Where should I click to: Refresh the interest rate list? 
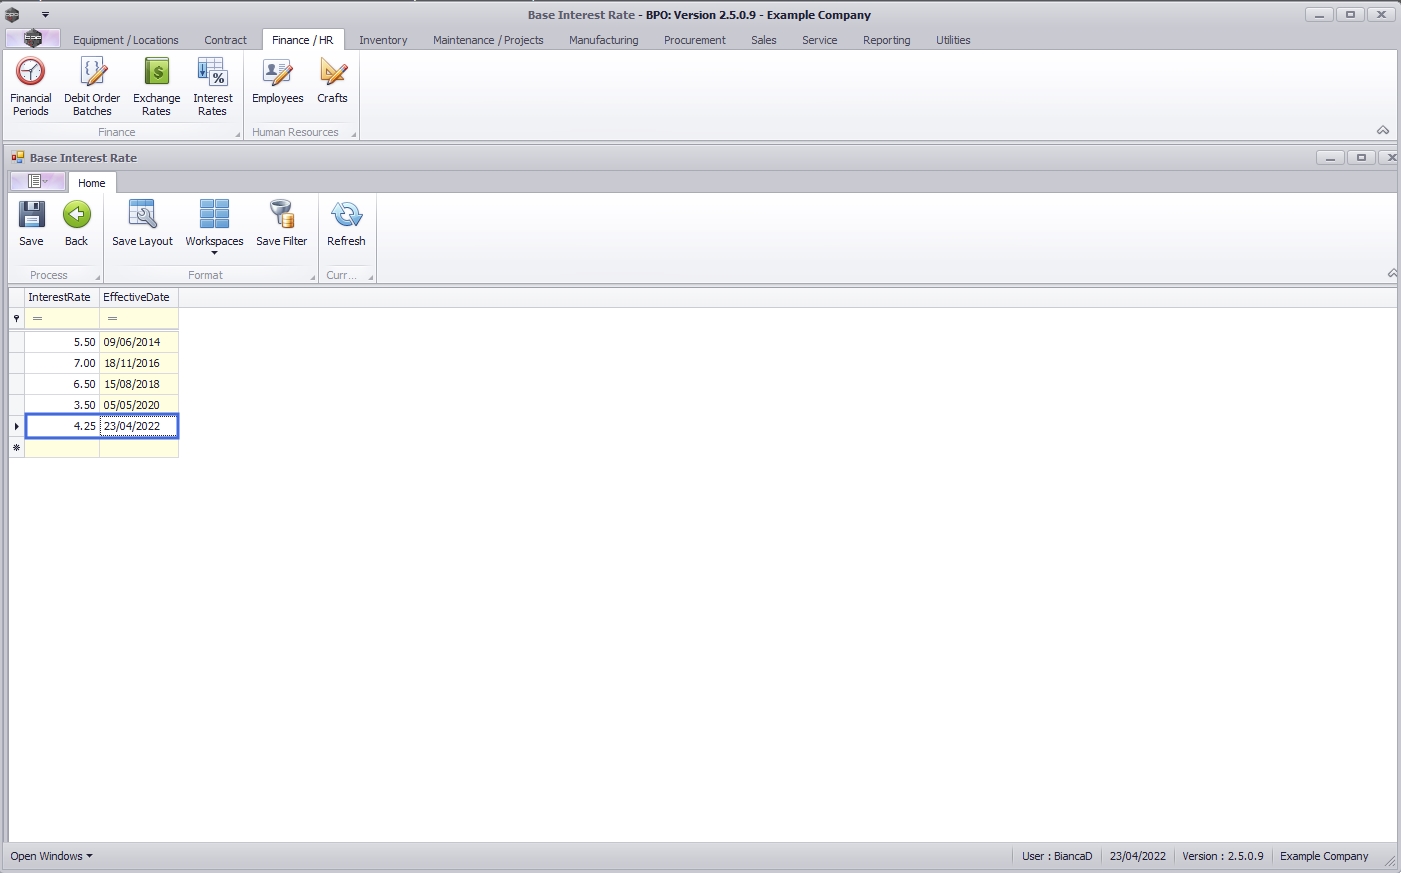(347, 224)
